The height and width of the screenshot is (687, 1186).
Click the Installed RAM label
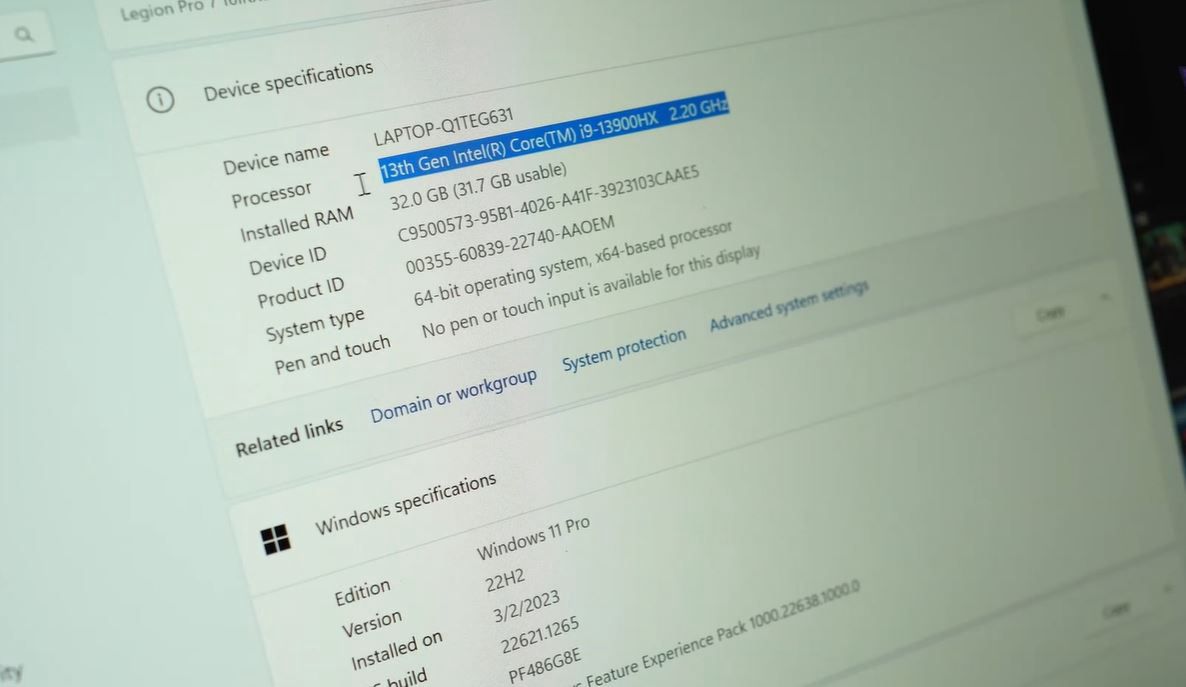pos(296,225)
